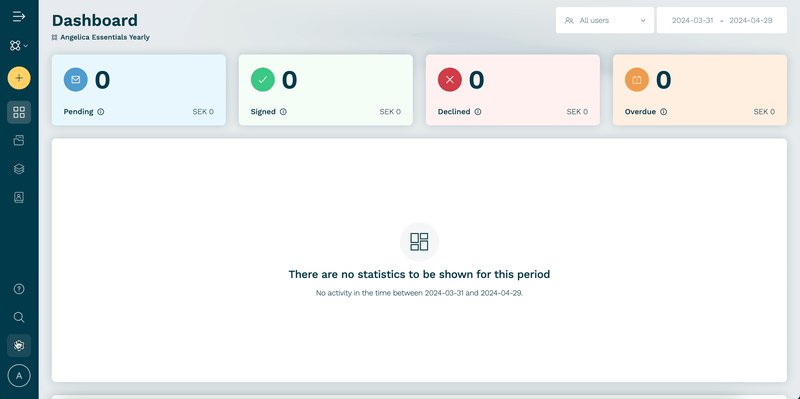Open the All users dropdown
Screen dimensions: 800x399
[x=605, y=20]
